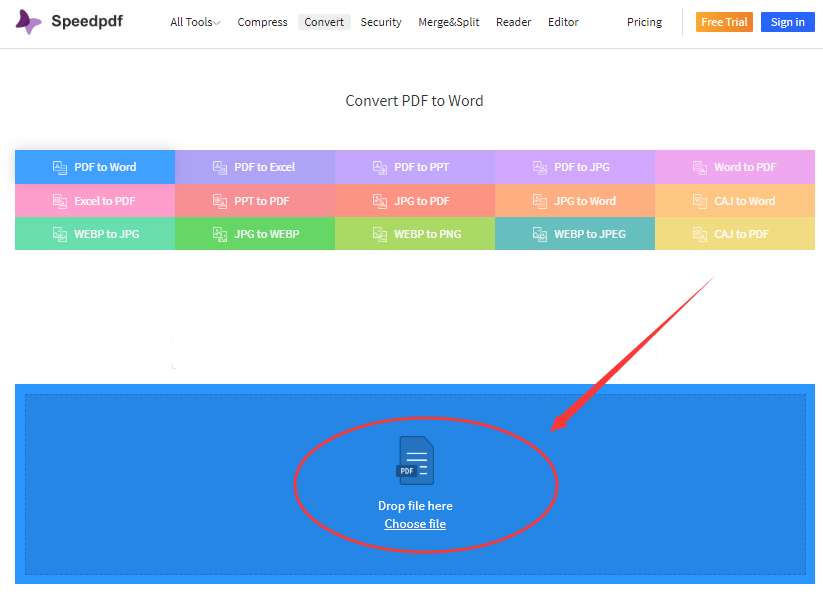The width and height of the screenshot is (823, 594).
Task: Click the CAJ to PDF tile icon
Action: tap(700, 234)
